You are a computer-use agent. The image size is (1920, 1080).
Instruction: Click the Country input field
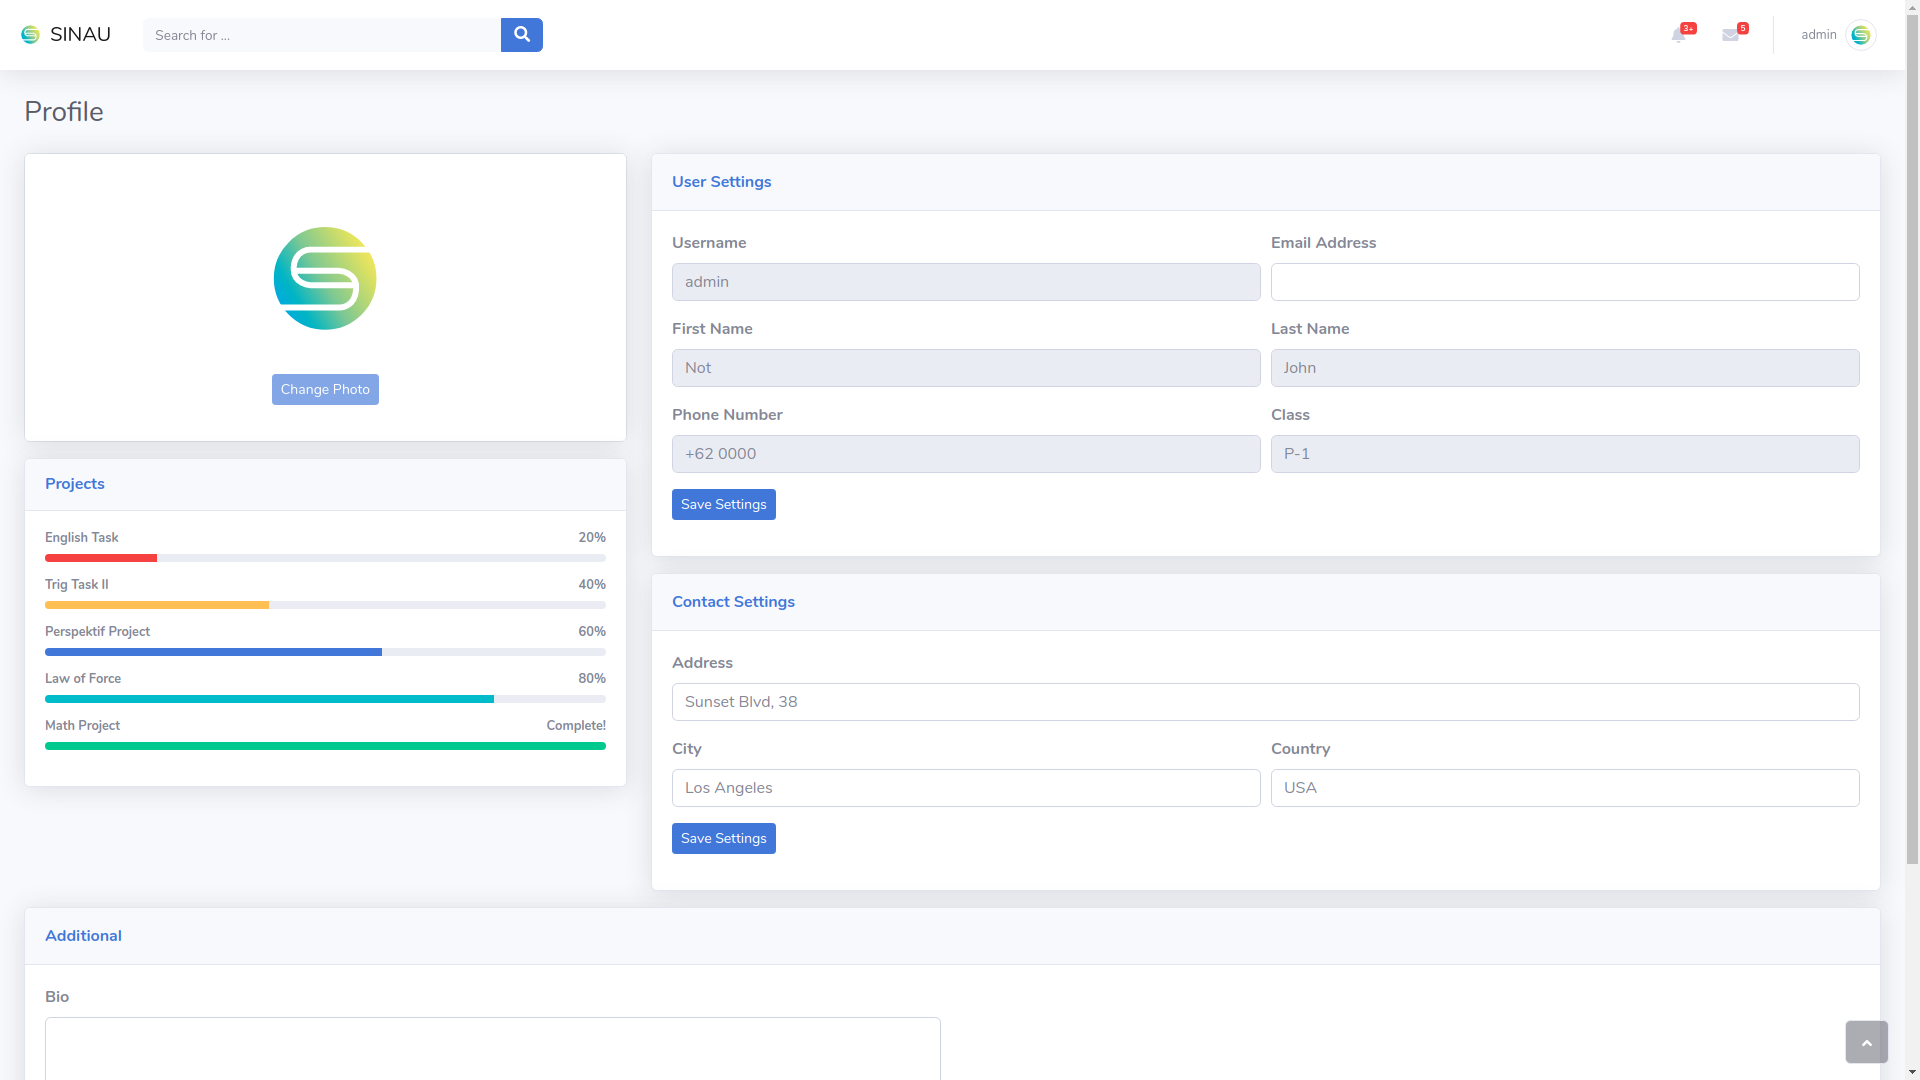(1564, 788)
